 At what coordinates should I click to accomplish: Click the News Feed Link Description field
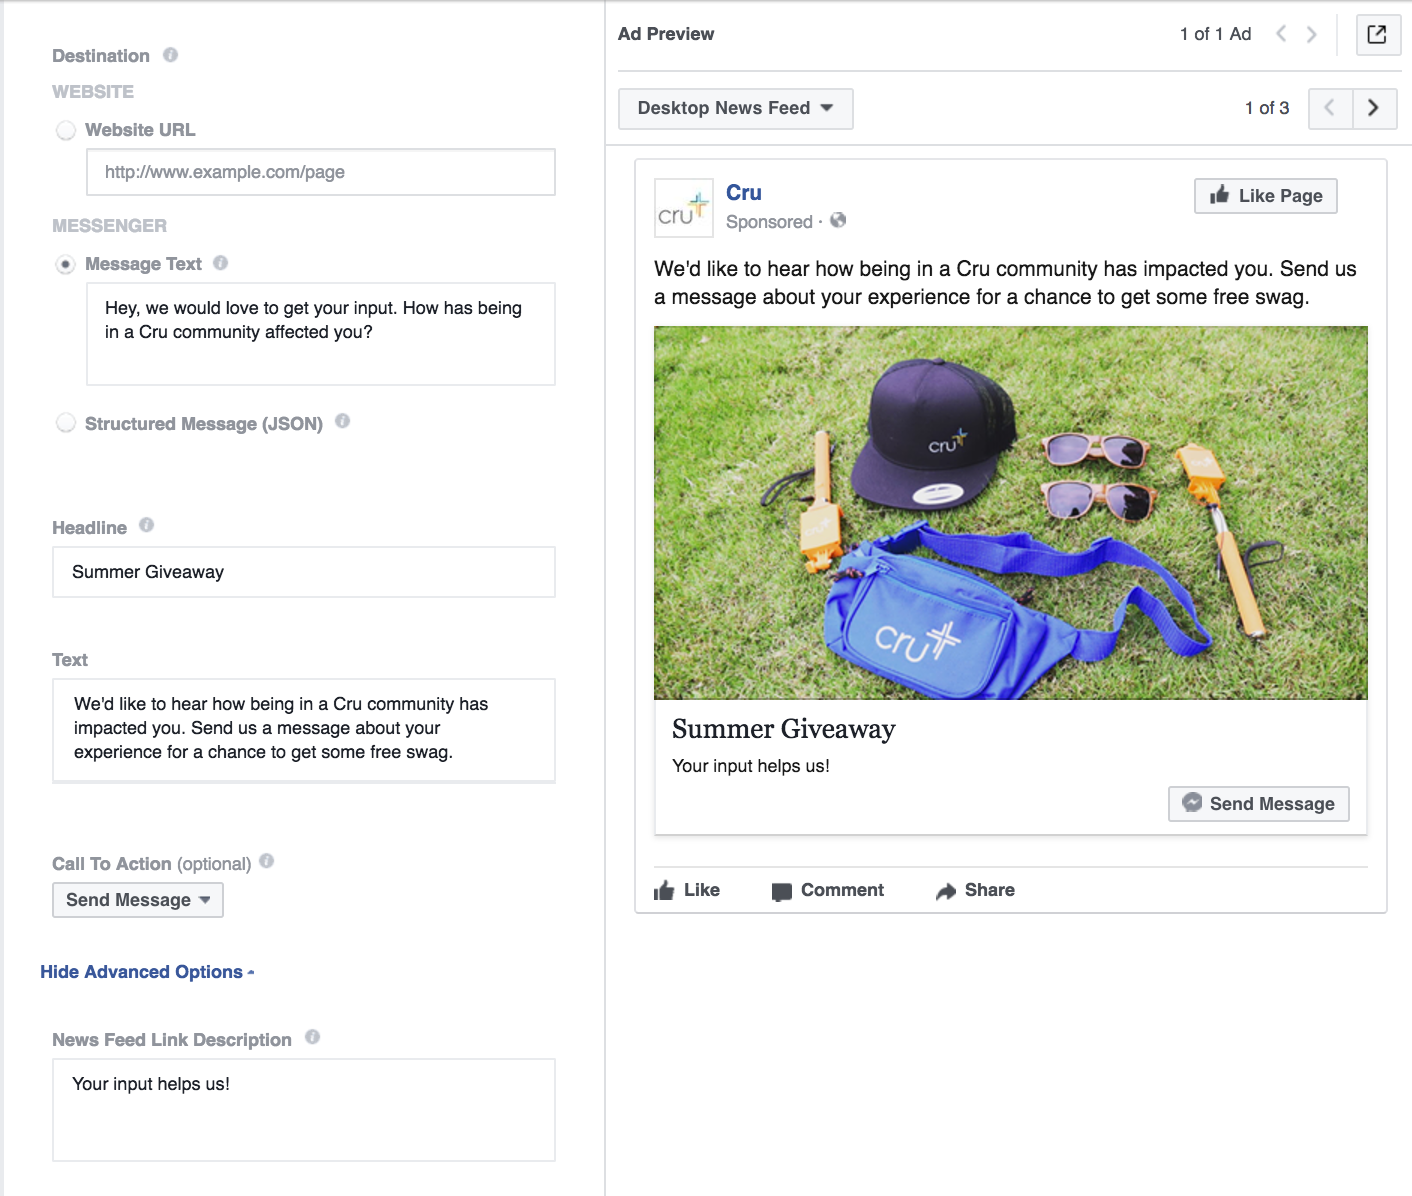coord(304,1110)
